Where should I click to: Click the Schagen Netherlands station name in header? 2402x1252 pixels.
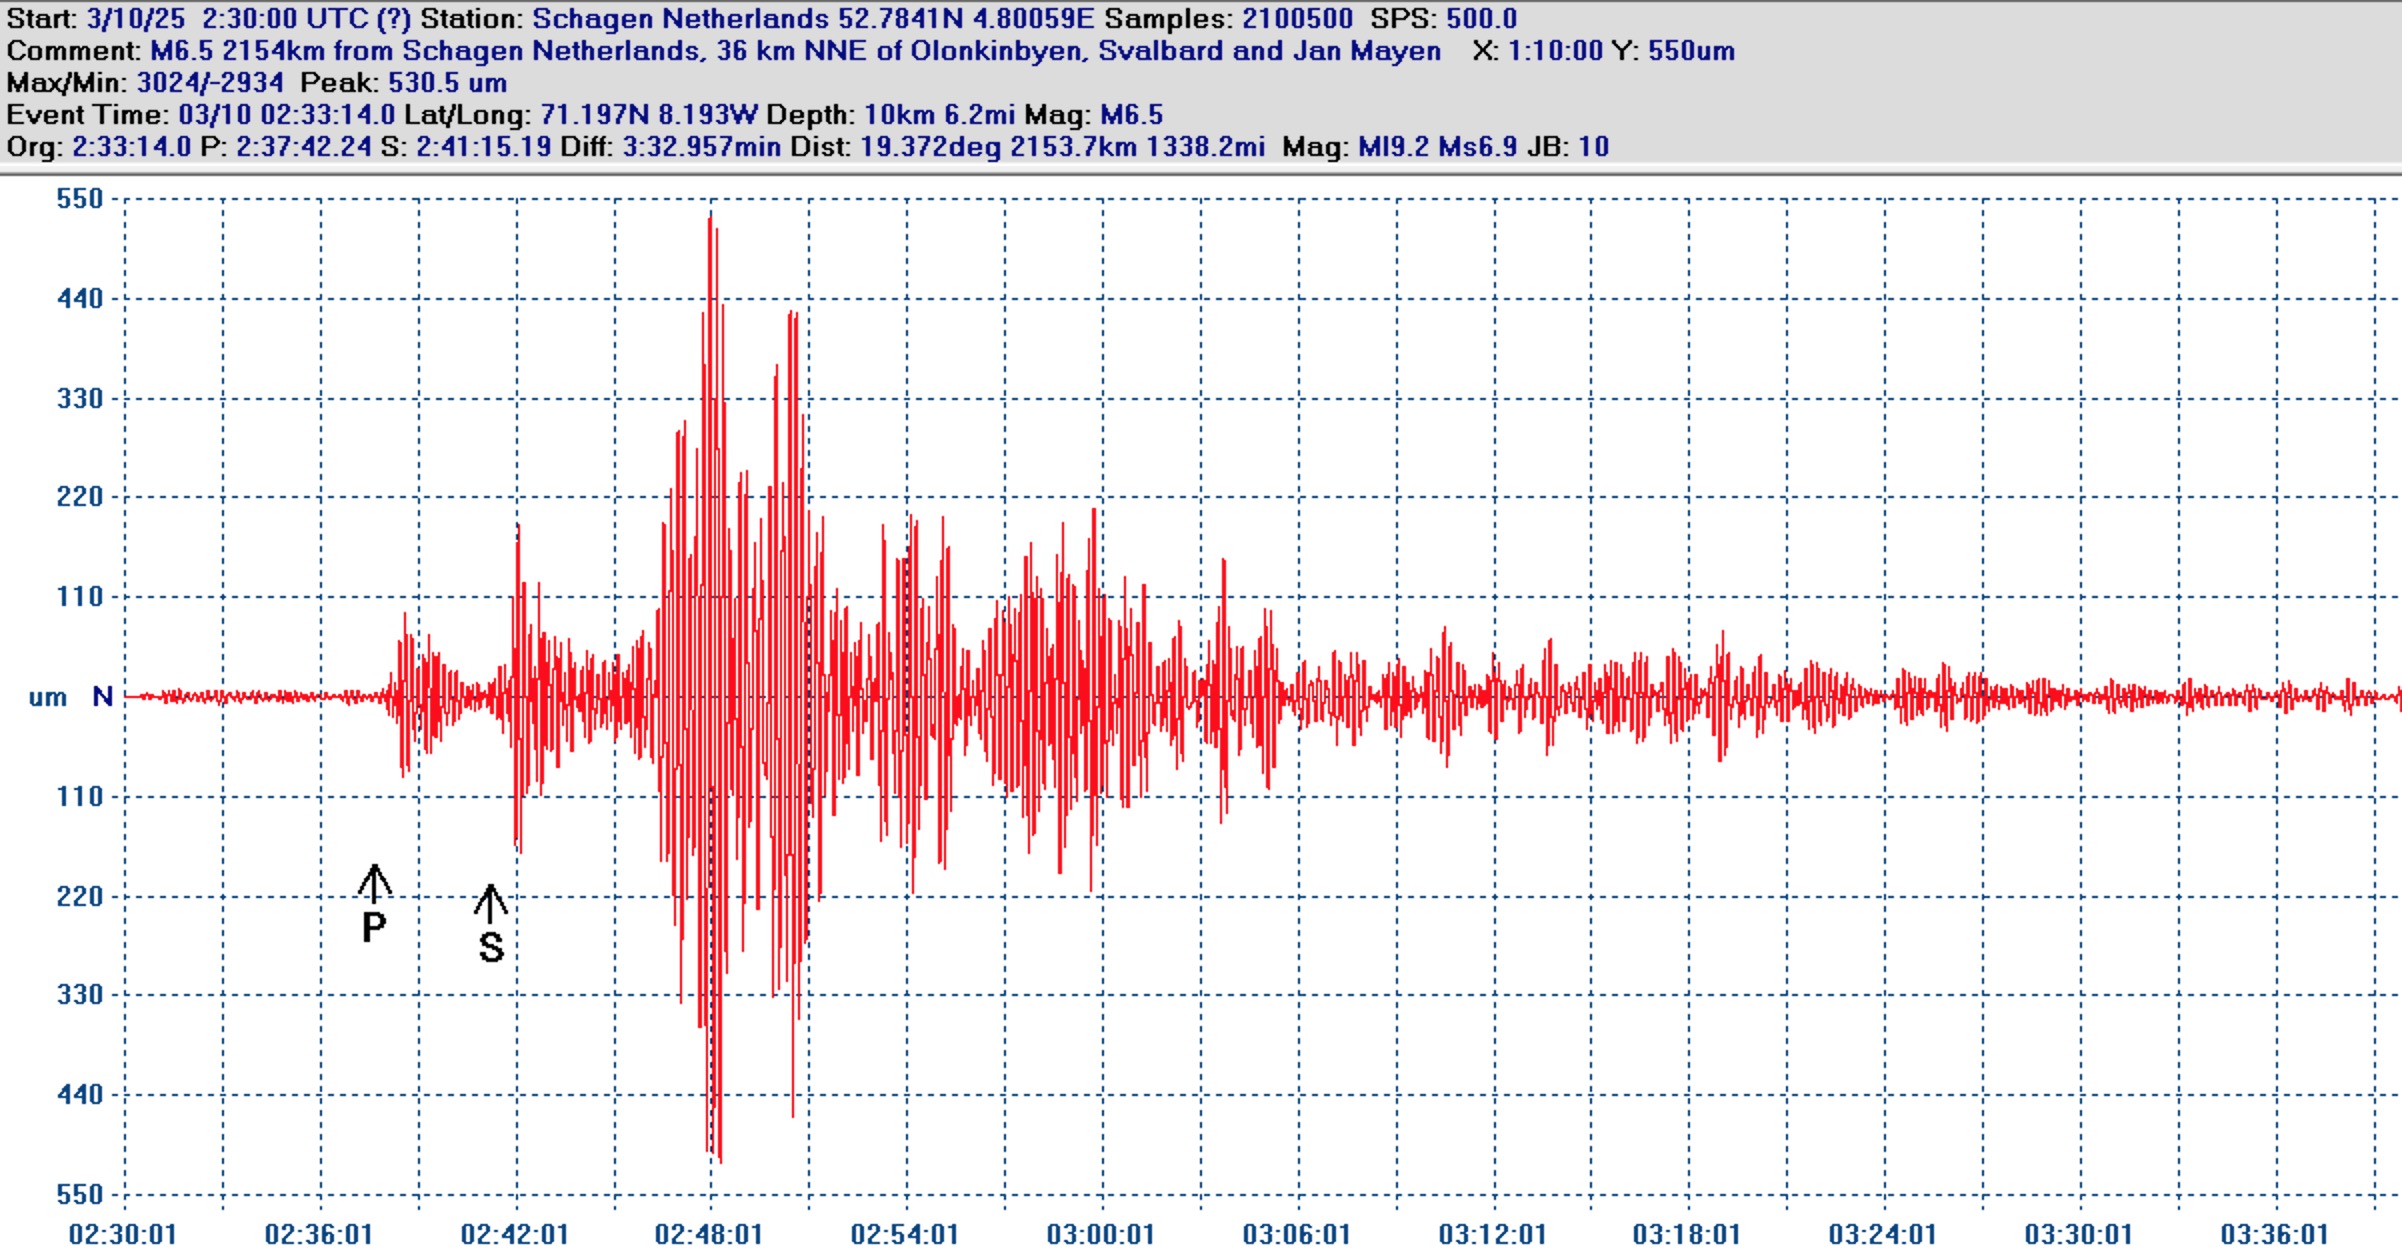(680, 19)
